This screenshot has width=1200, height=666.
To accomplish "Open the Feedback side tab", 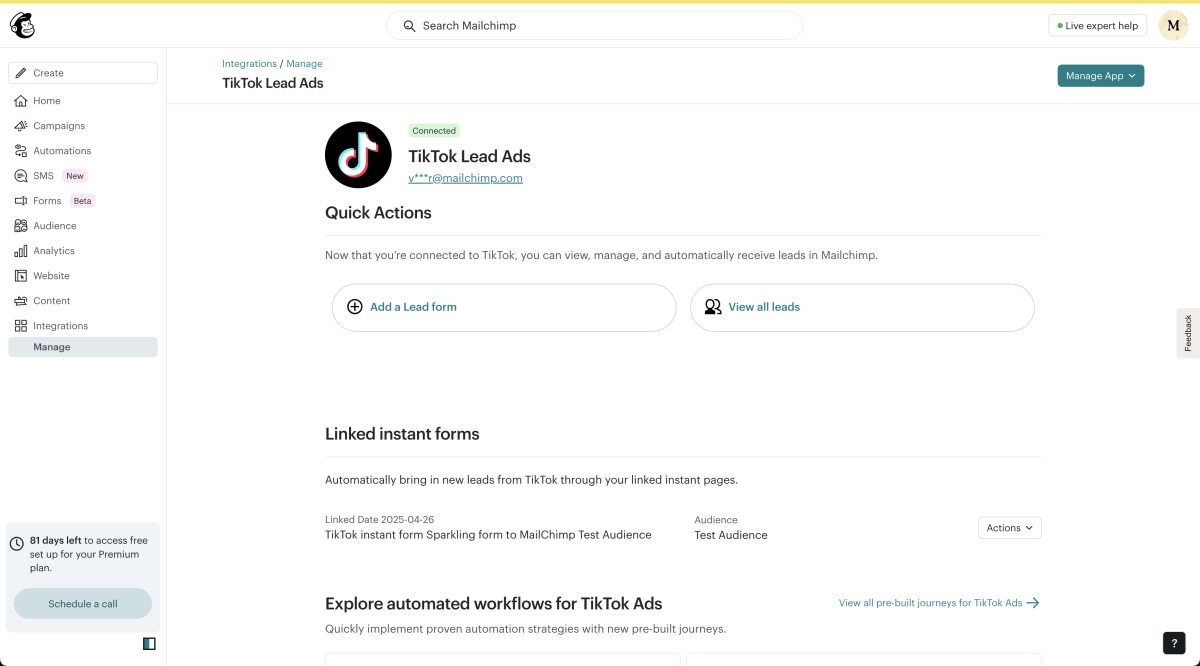I will point(1188,333).
